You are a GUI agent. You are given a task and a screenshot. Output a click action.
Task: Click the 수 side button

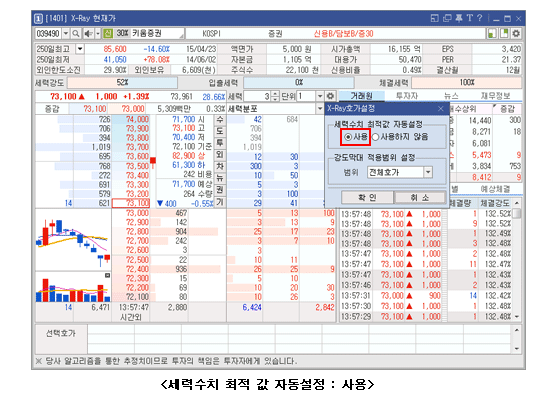pyautogui.click(x=220, y=120)
